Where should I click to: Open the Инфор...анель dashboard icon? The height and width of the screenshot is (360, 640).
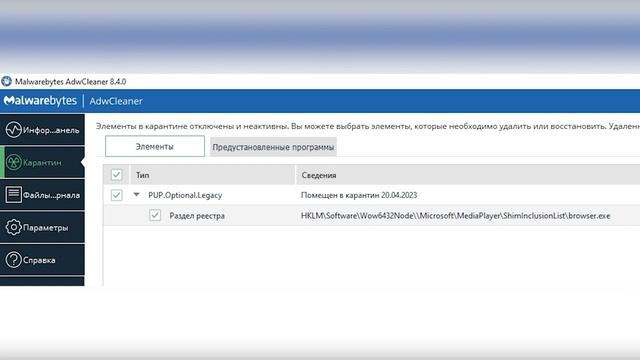(x=13, y=130)
